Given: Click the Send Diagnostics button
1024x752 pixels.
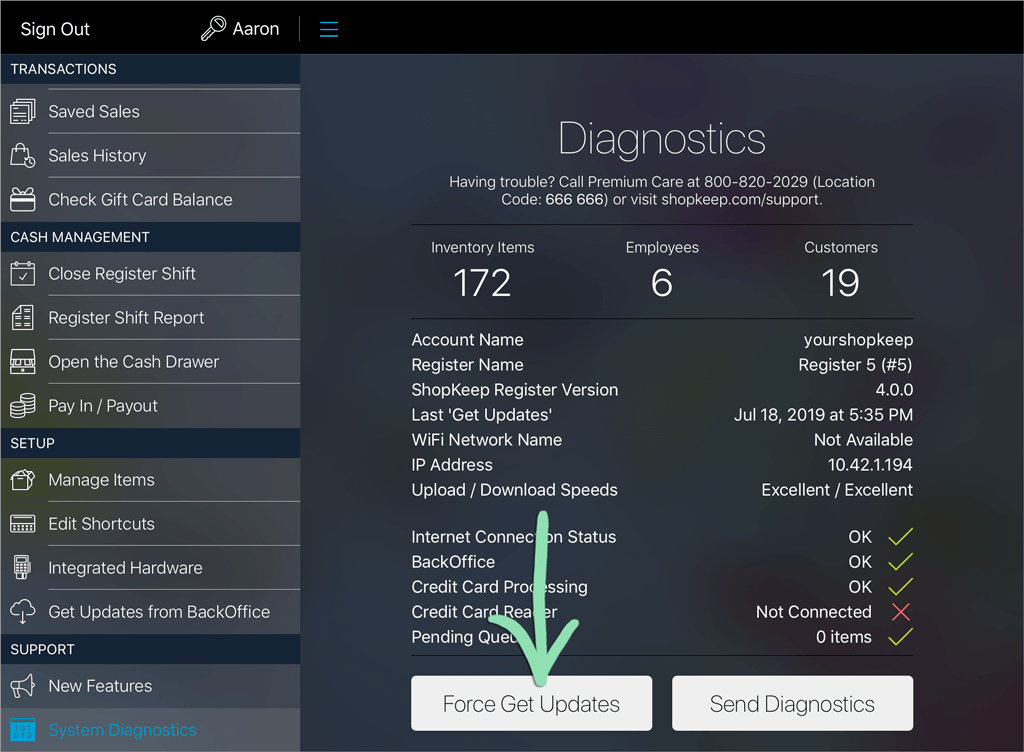Looking at the screenshot, I should [x=792, y=703].
